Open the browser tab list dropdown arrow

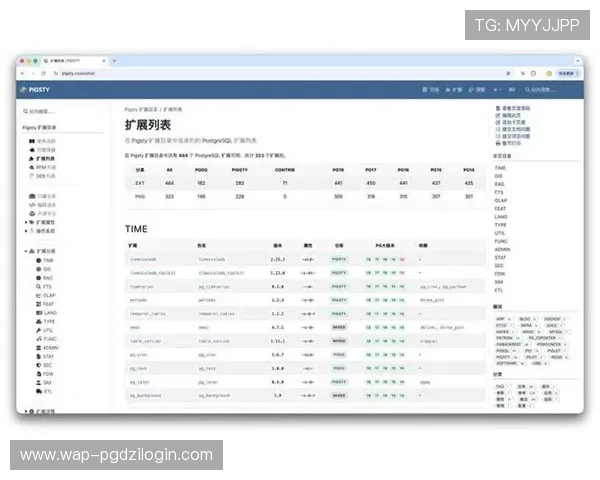(577, 61)
